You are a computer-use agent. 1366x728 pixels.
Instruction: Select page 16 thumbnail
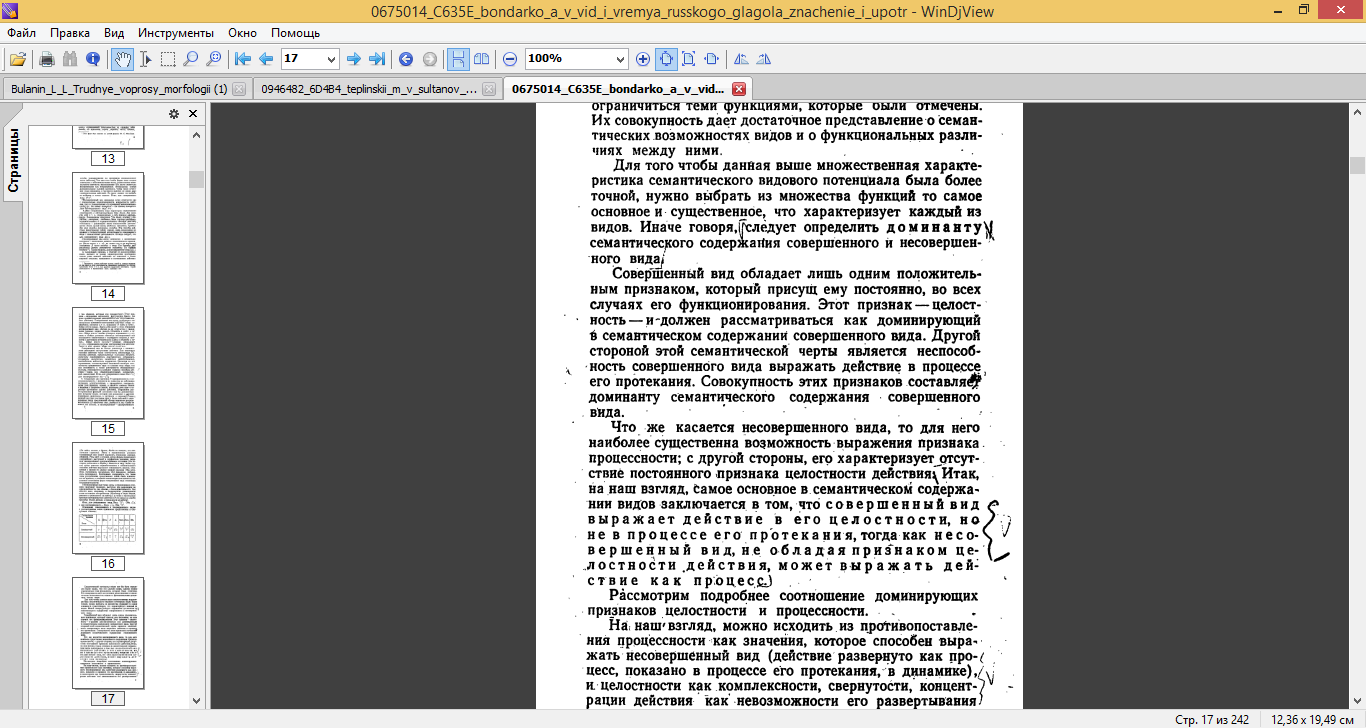(108, 497)
